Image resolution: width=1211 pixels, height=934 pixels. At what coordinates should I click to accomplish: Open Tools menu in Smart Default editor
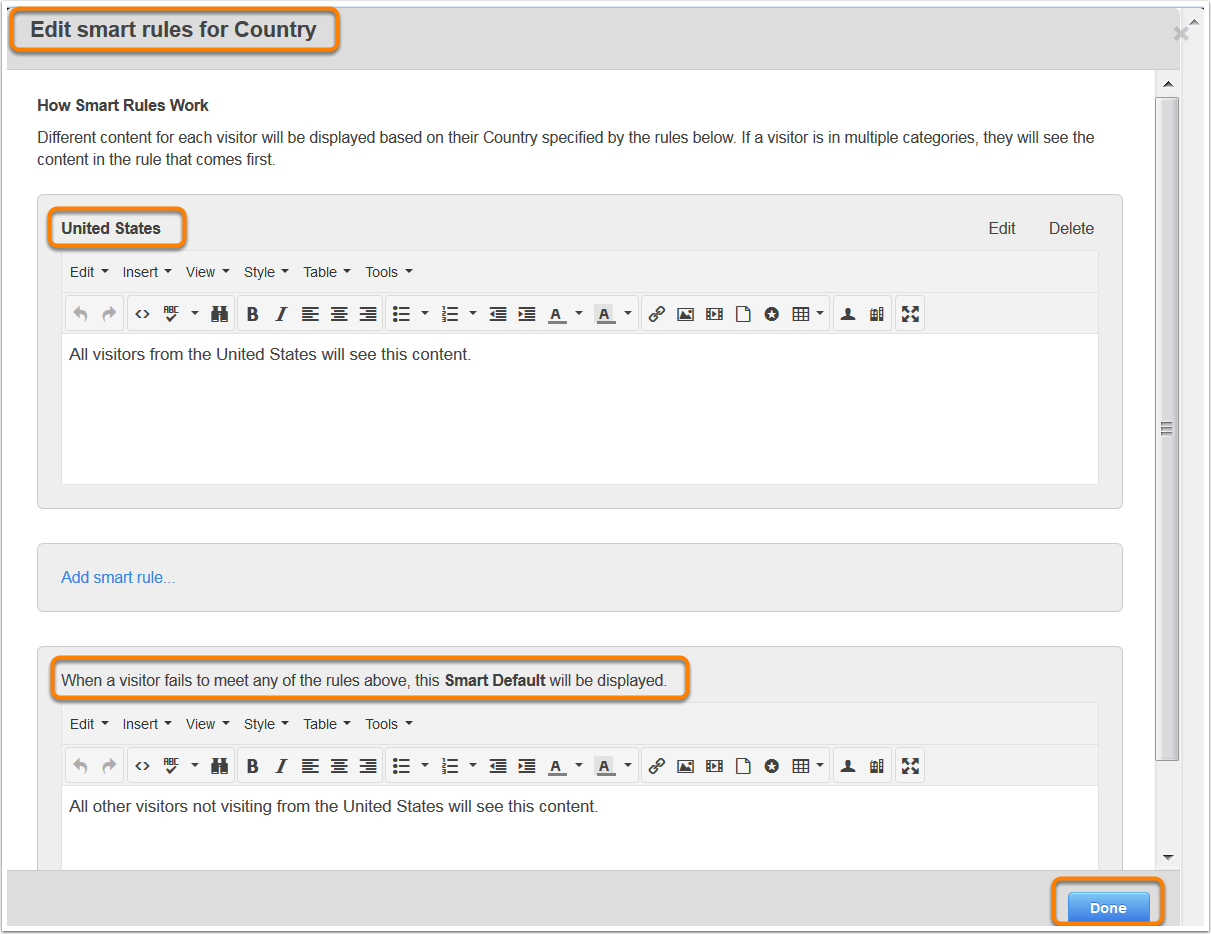pyautogui.click(x=388, y=724)
